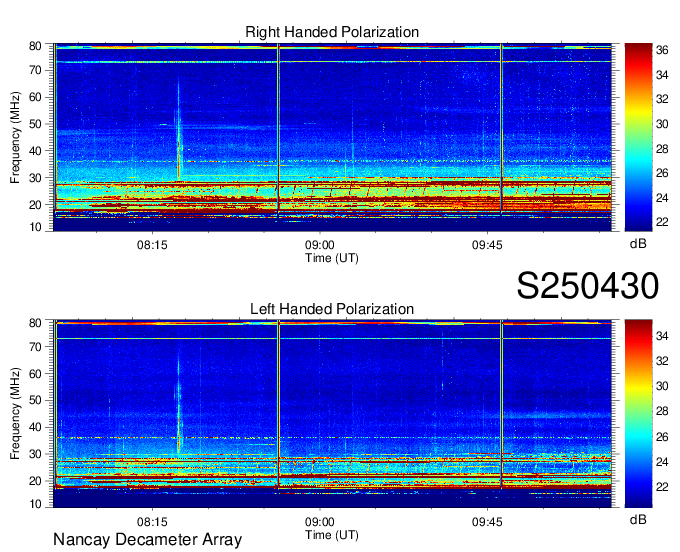Click the dB unit label under the Right Handed color bar

coord(638,243)
